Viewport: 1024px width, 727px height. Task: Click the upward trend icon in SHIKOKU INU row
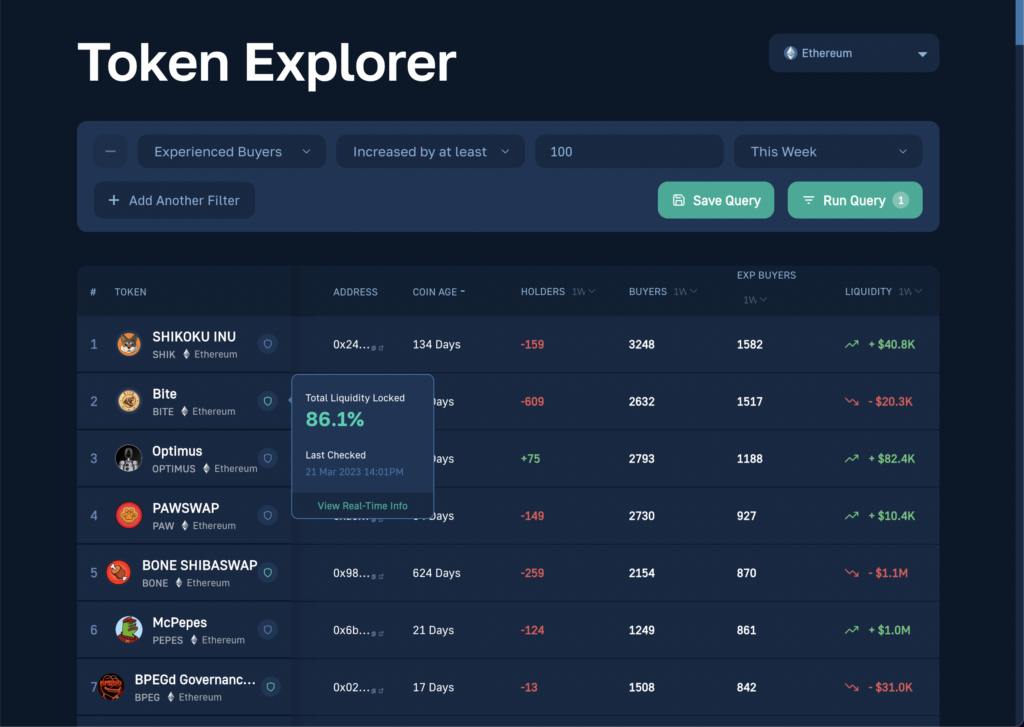(852, 344)
